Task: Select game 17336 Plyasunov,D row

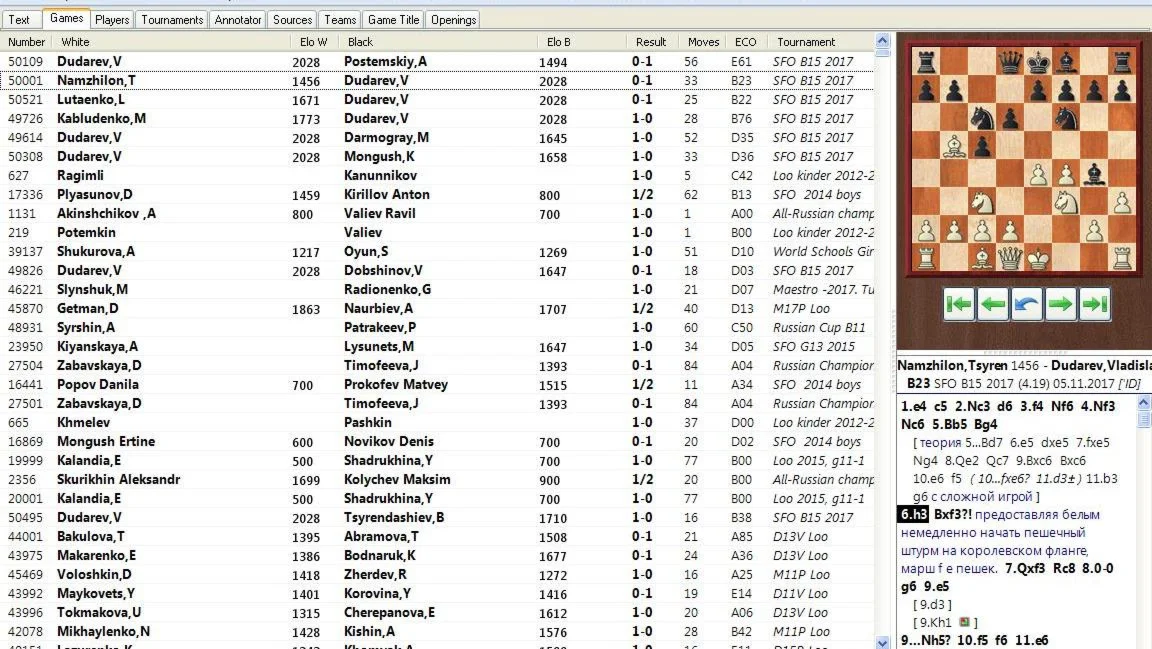Action: [x=437, y=195]
